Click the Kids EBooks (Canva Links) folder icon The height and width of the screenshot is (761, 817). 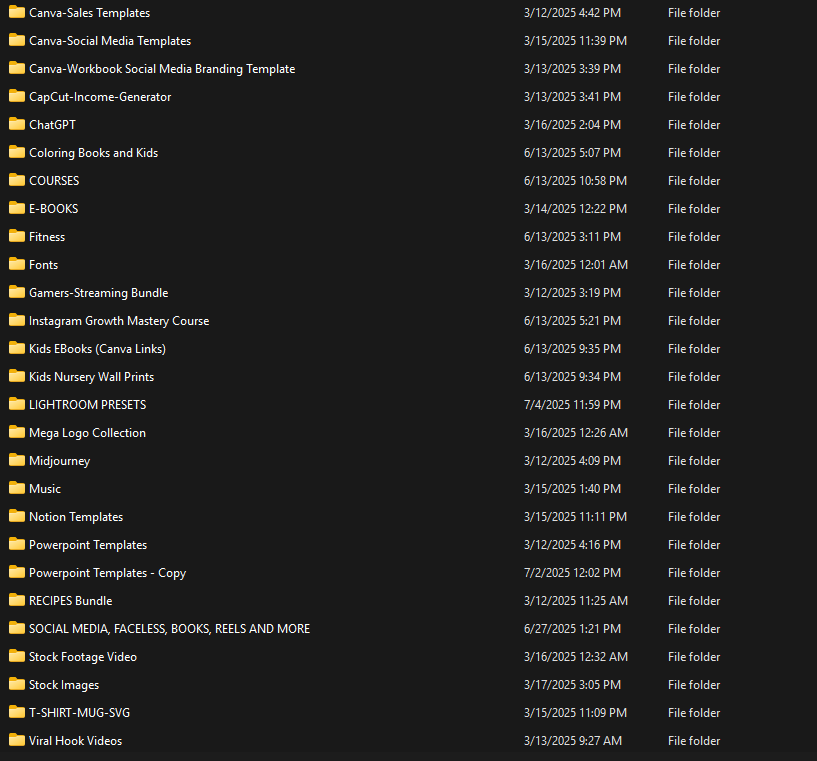17,348
